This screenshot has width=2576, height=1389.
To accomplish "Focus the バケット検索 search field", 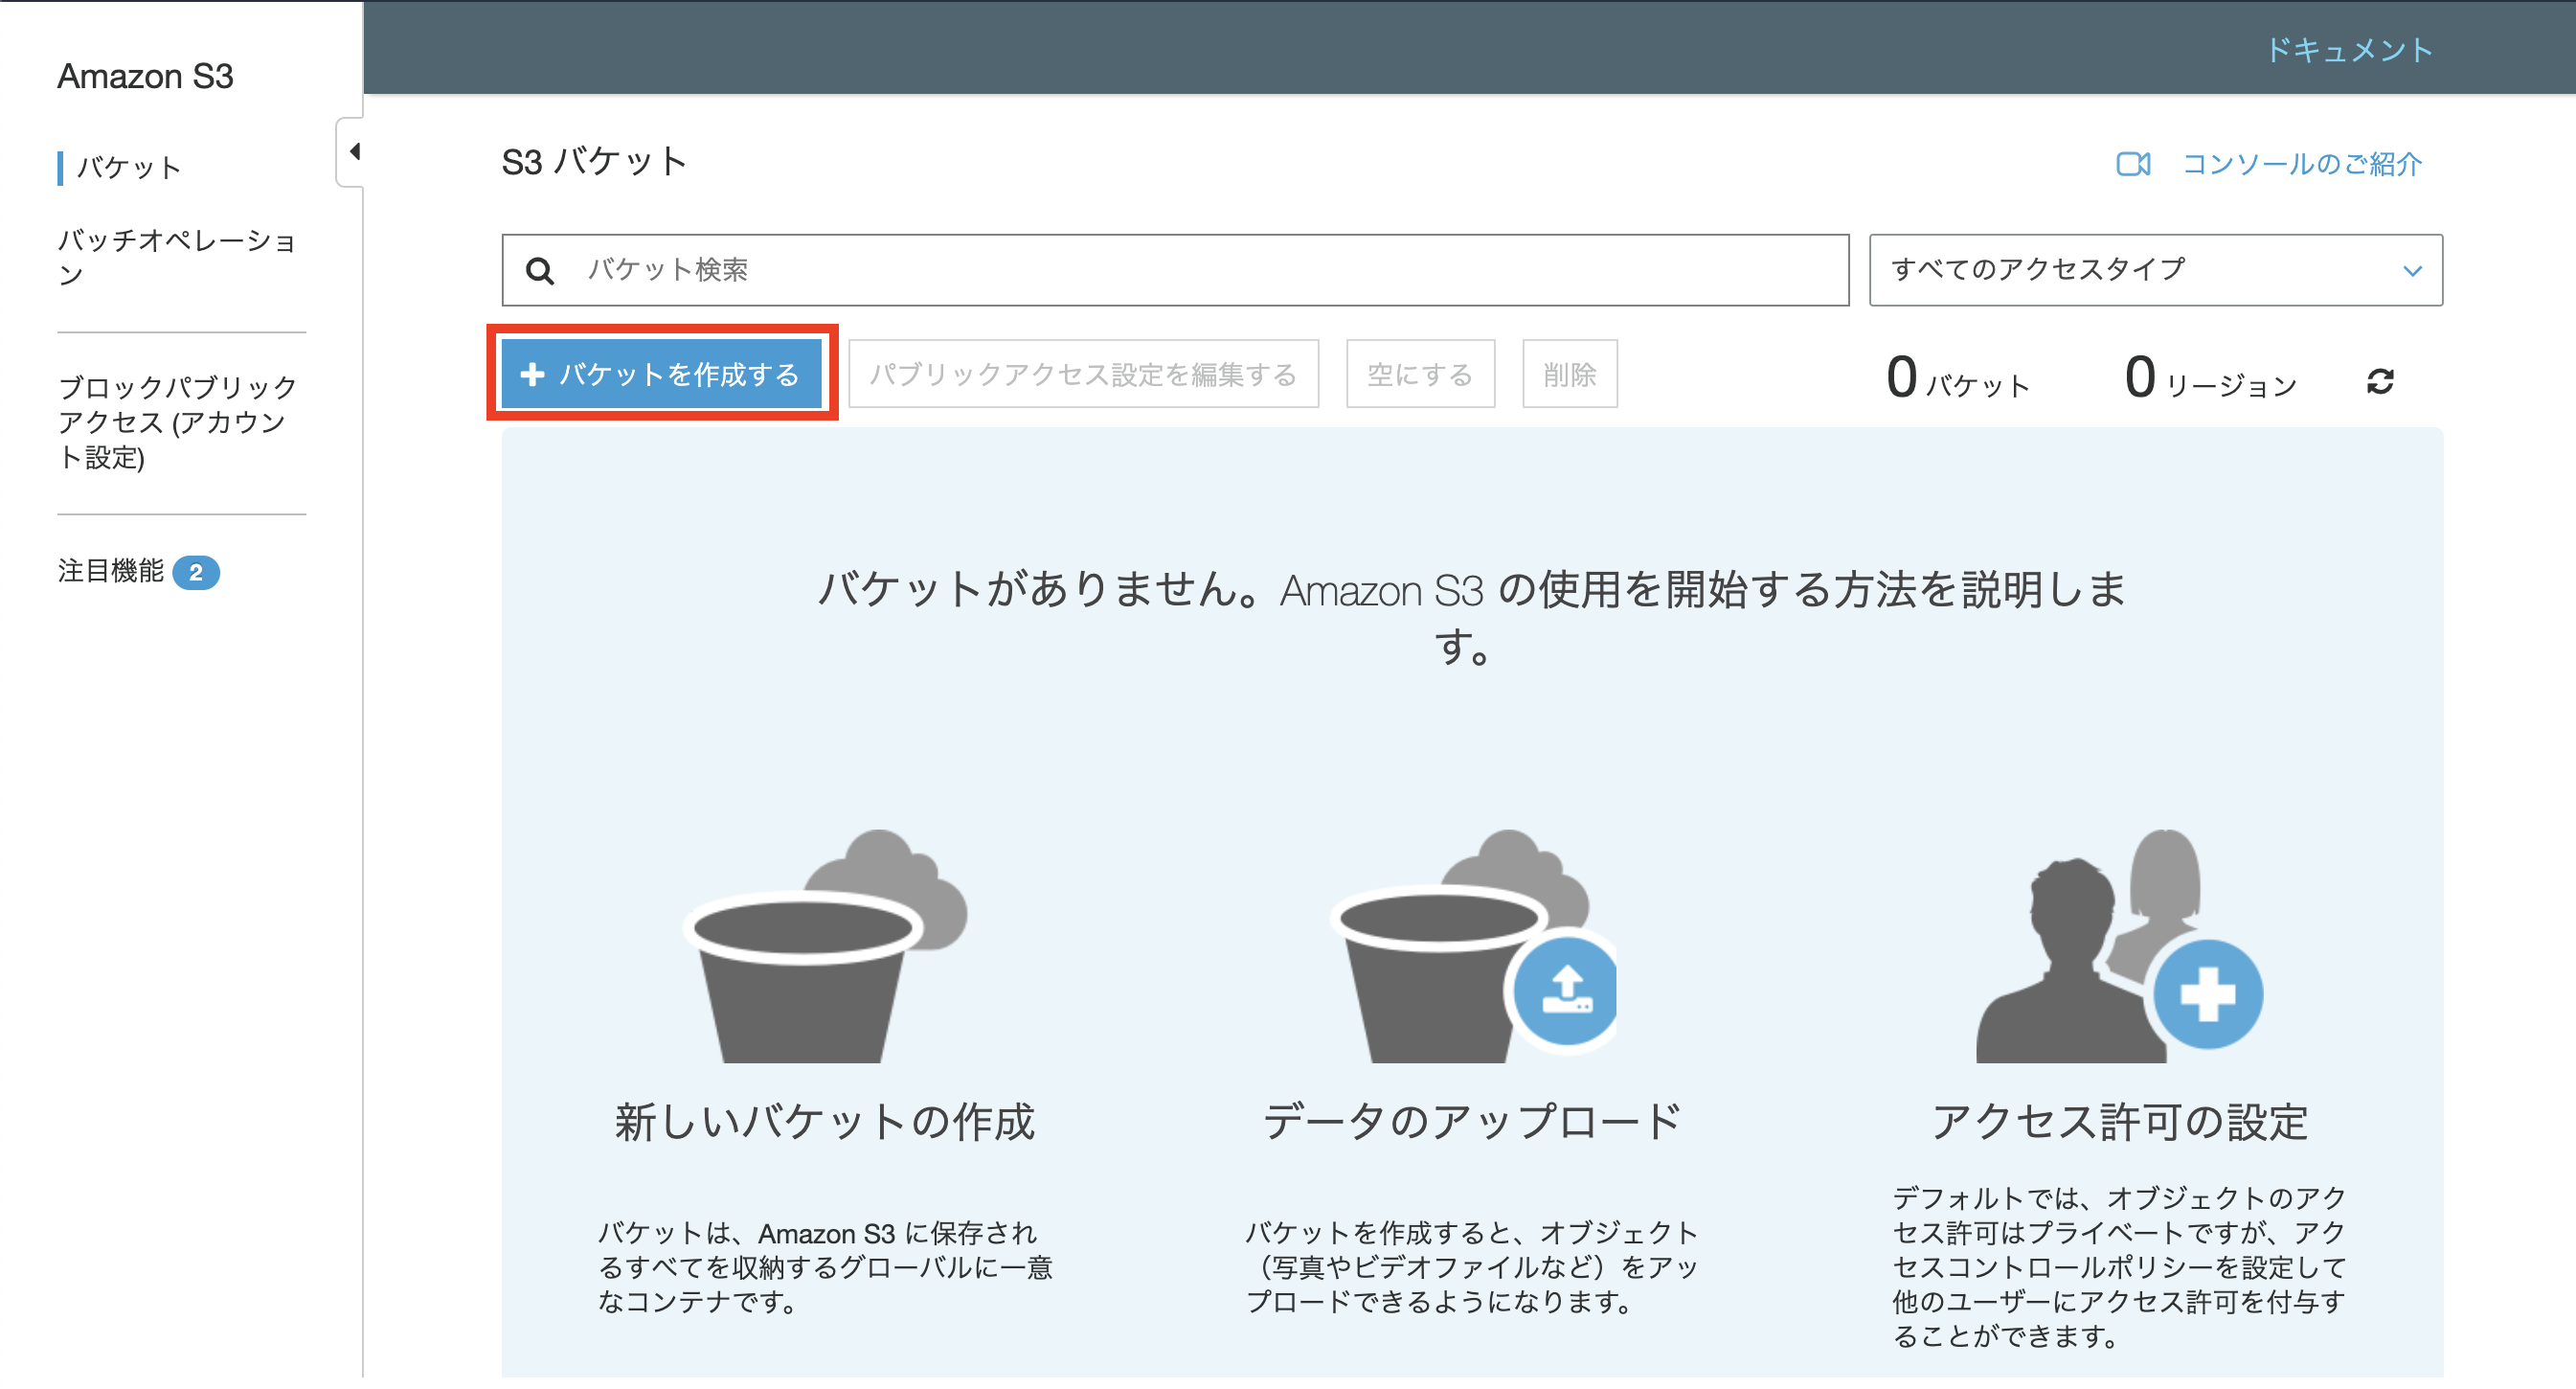I will tap(1175, 270).
